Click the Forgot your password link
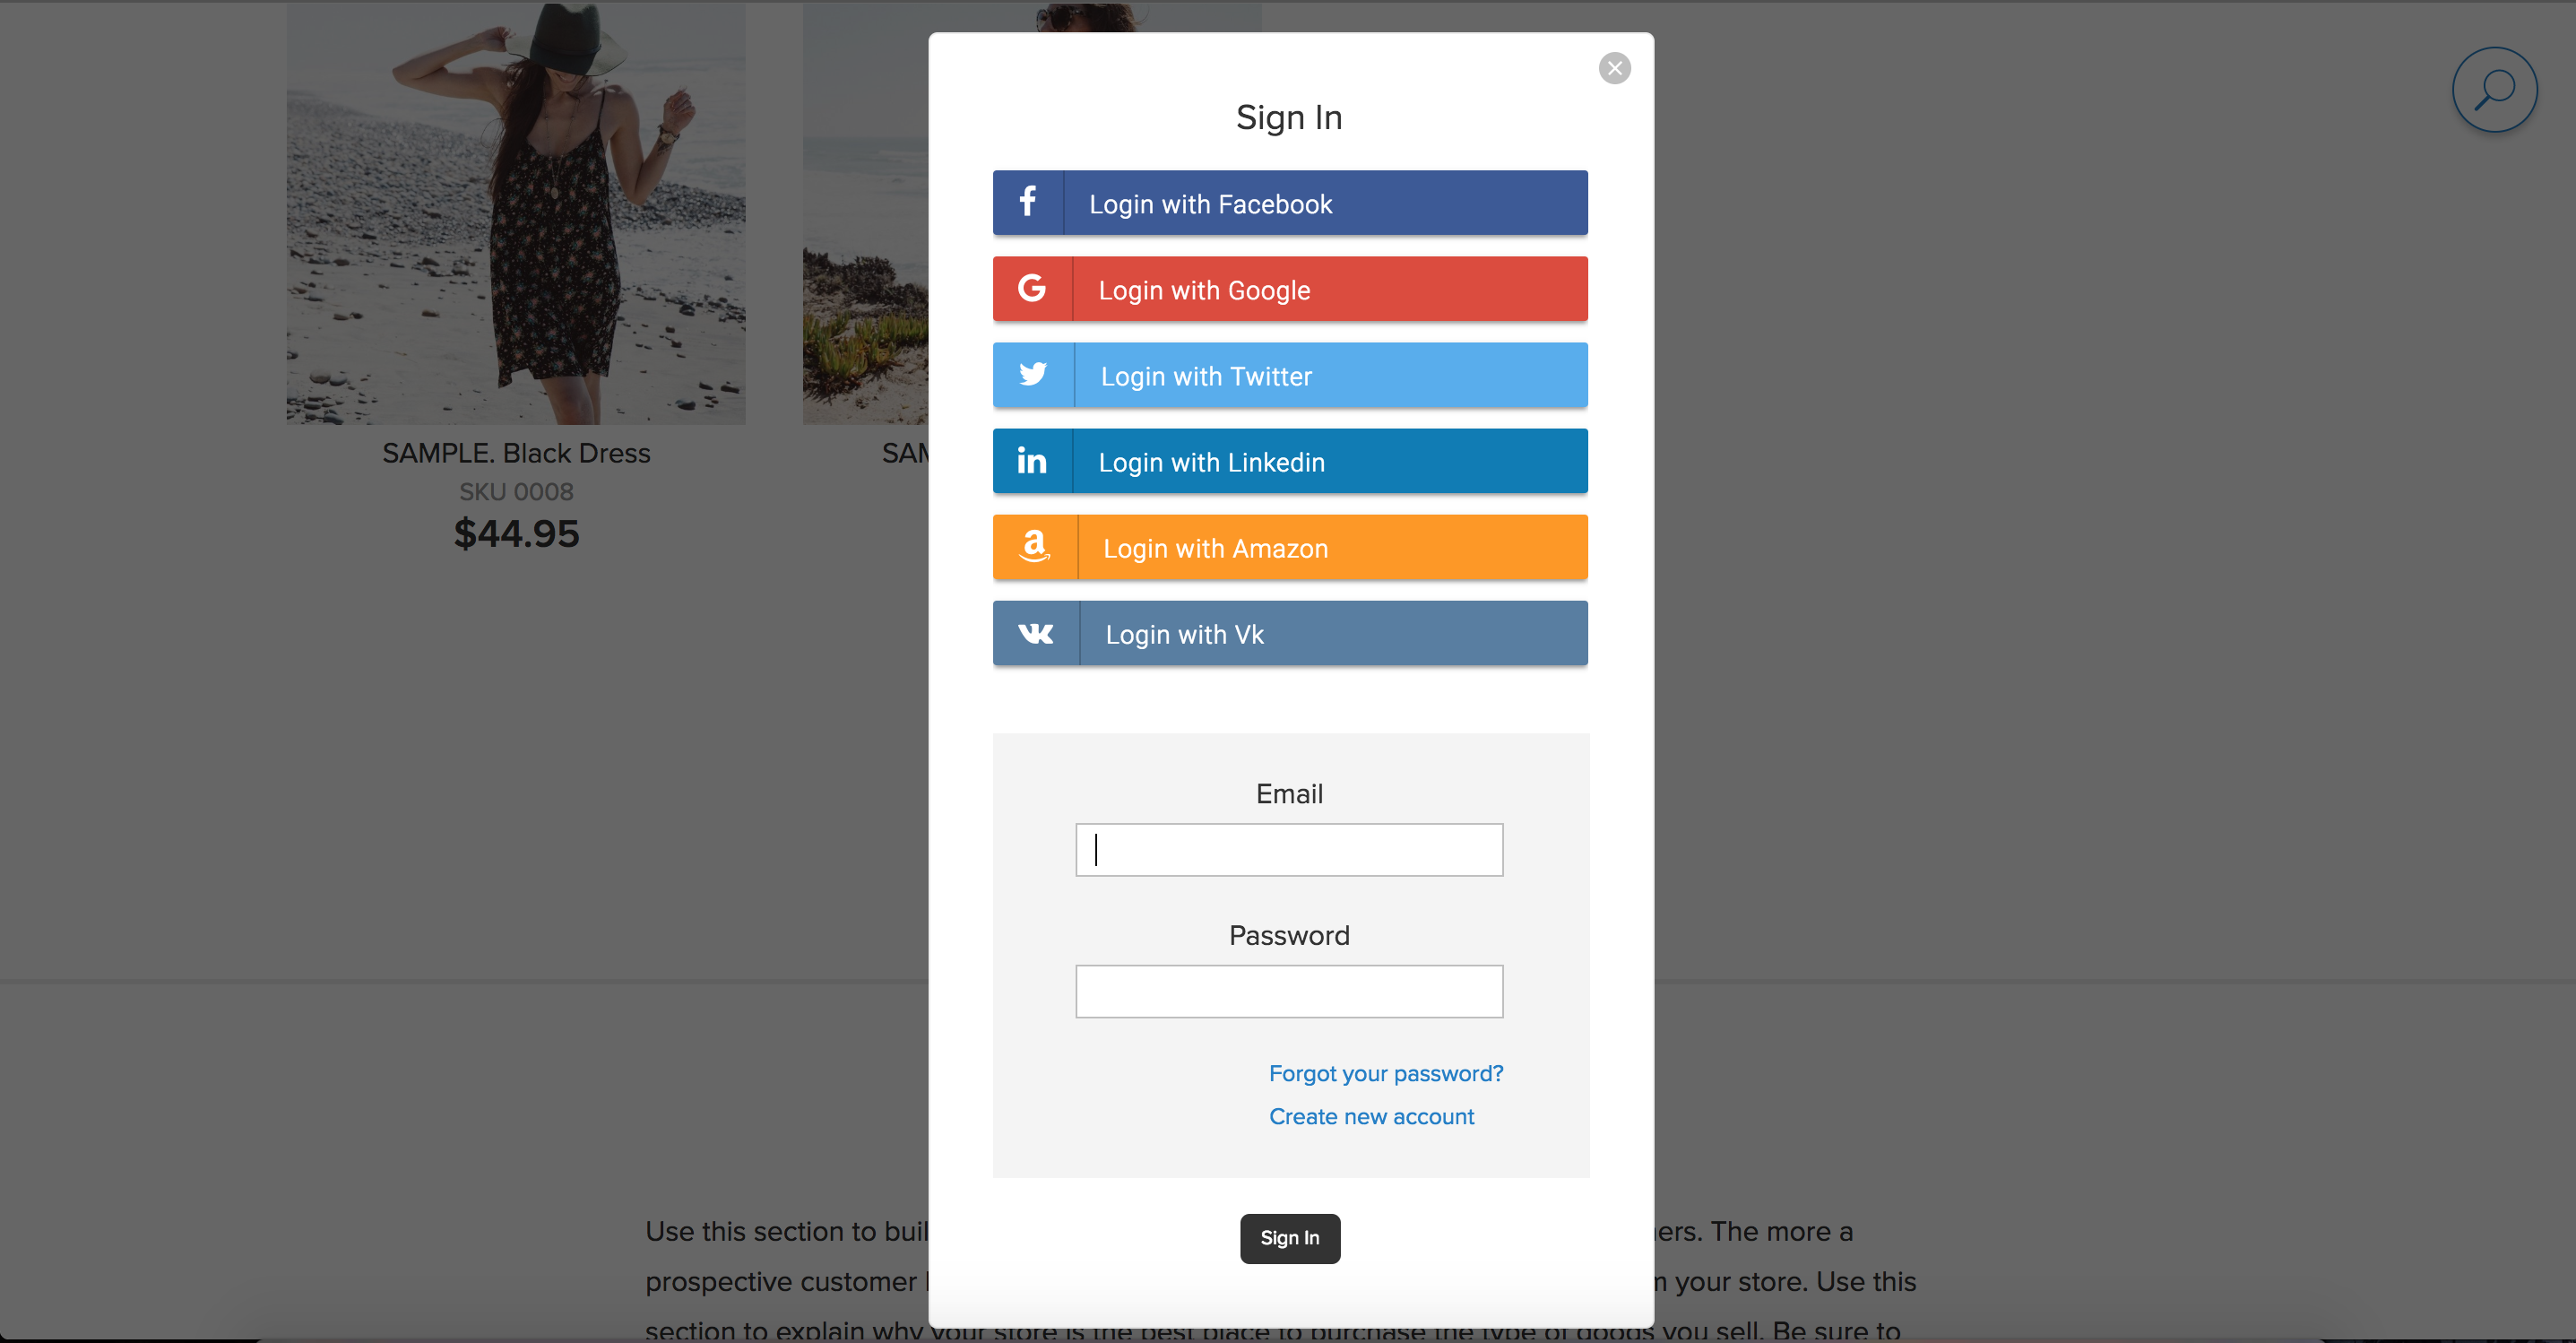The height and width of the screenshot is (1343, 2576). pyautogui.click(x=1385, y=1074)
